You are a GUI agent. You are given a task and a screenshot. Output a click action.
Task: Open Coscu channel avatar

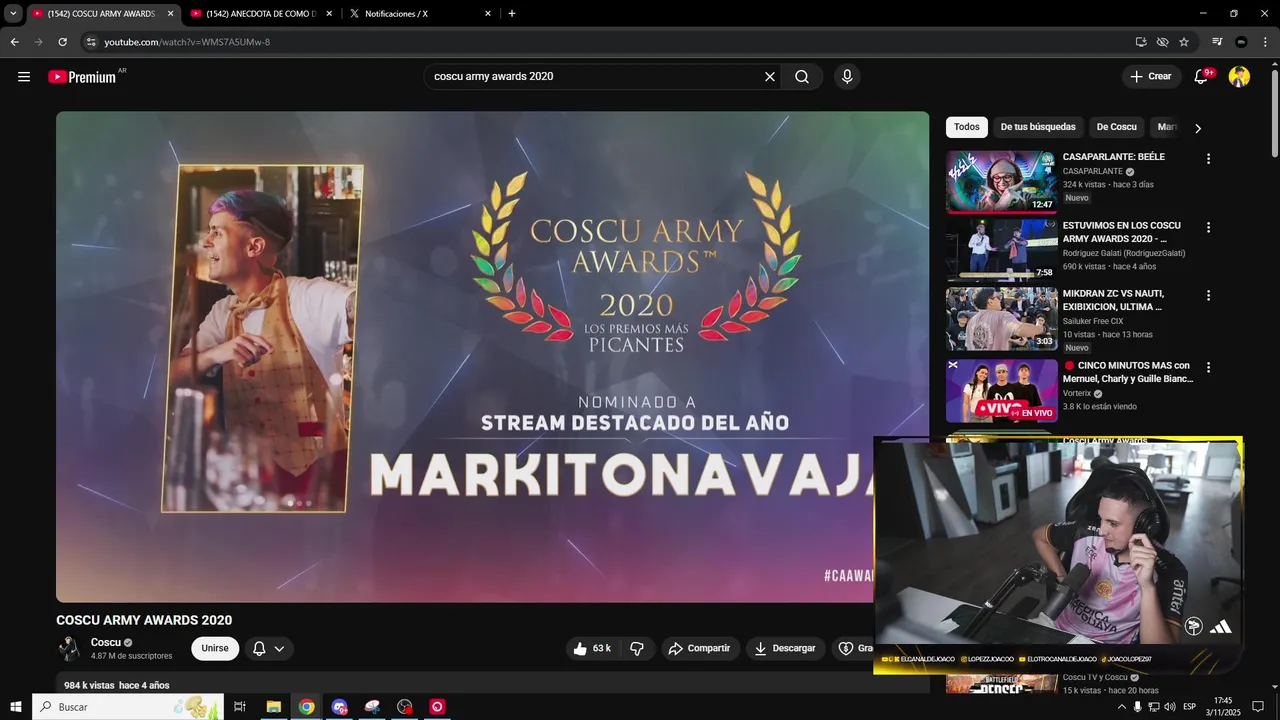(69, 649)
